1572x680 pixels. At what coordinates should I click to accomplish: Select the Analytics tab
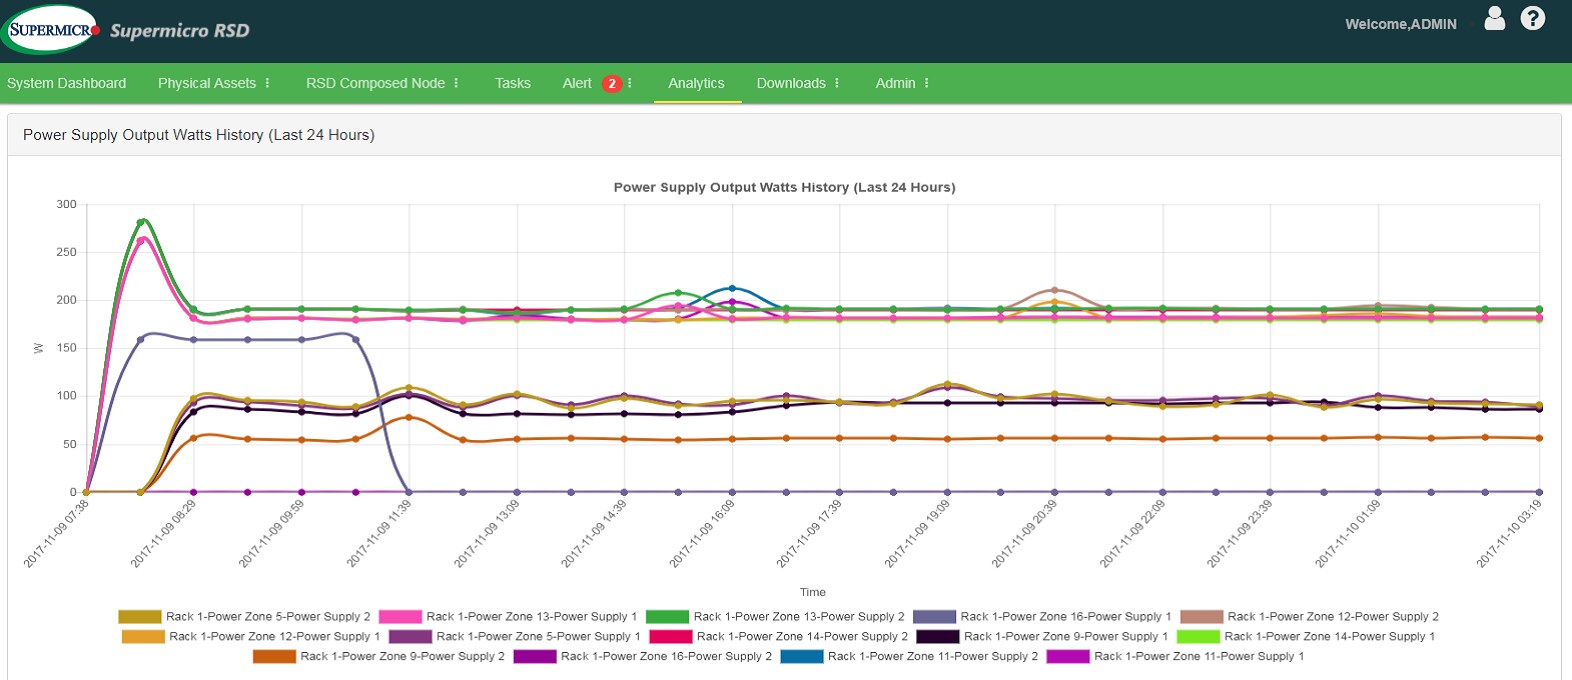point(696,83)
